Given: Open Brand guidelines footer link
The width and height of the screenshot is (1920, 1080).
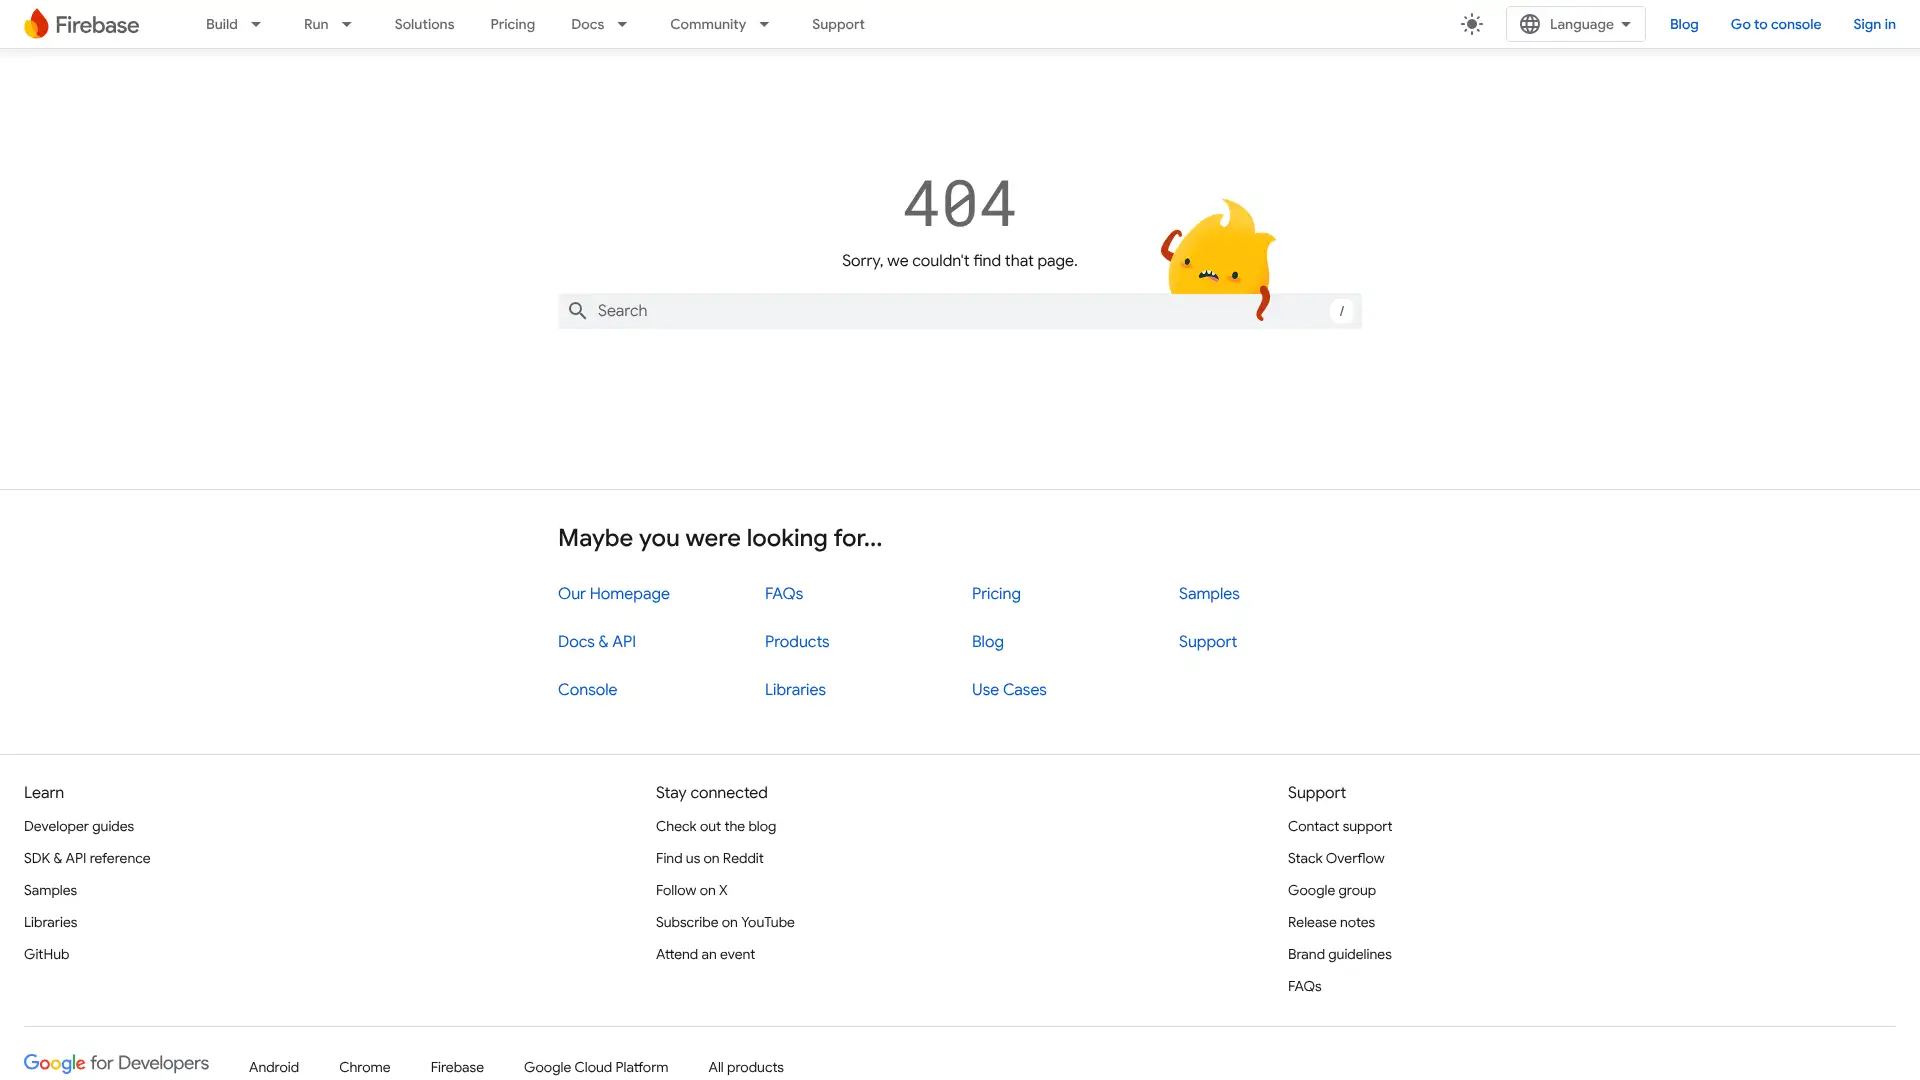Looking at the screenshot, I should coord(1339,955).
